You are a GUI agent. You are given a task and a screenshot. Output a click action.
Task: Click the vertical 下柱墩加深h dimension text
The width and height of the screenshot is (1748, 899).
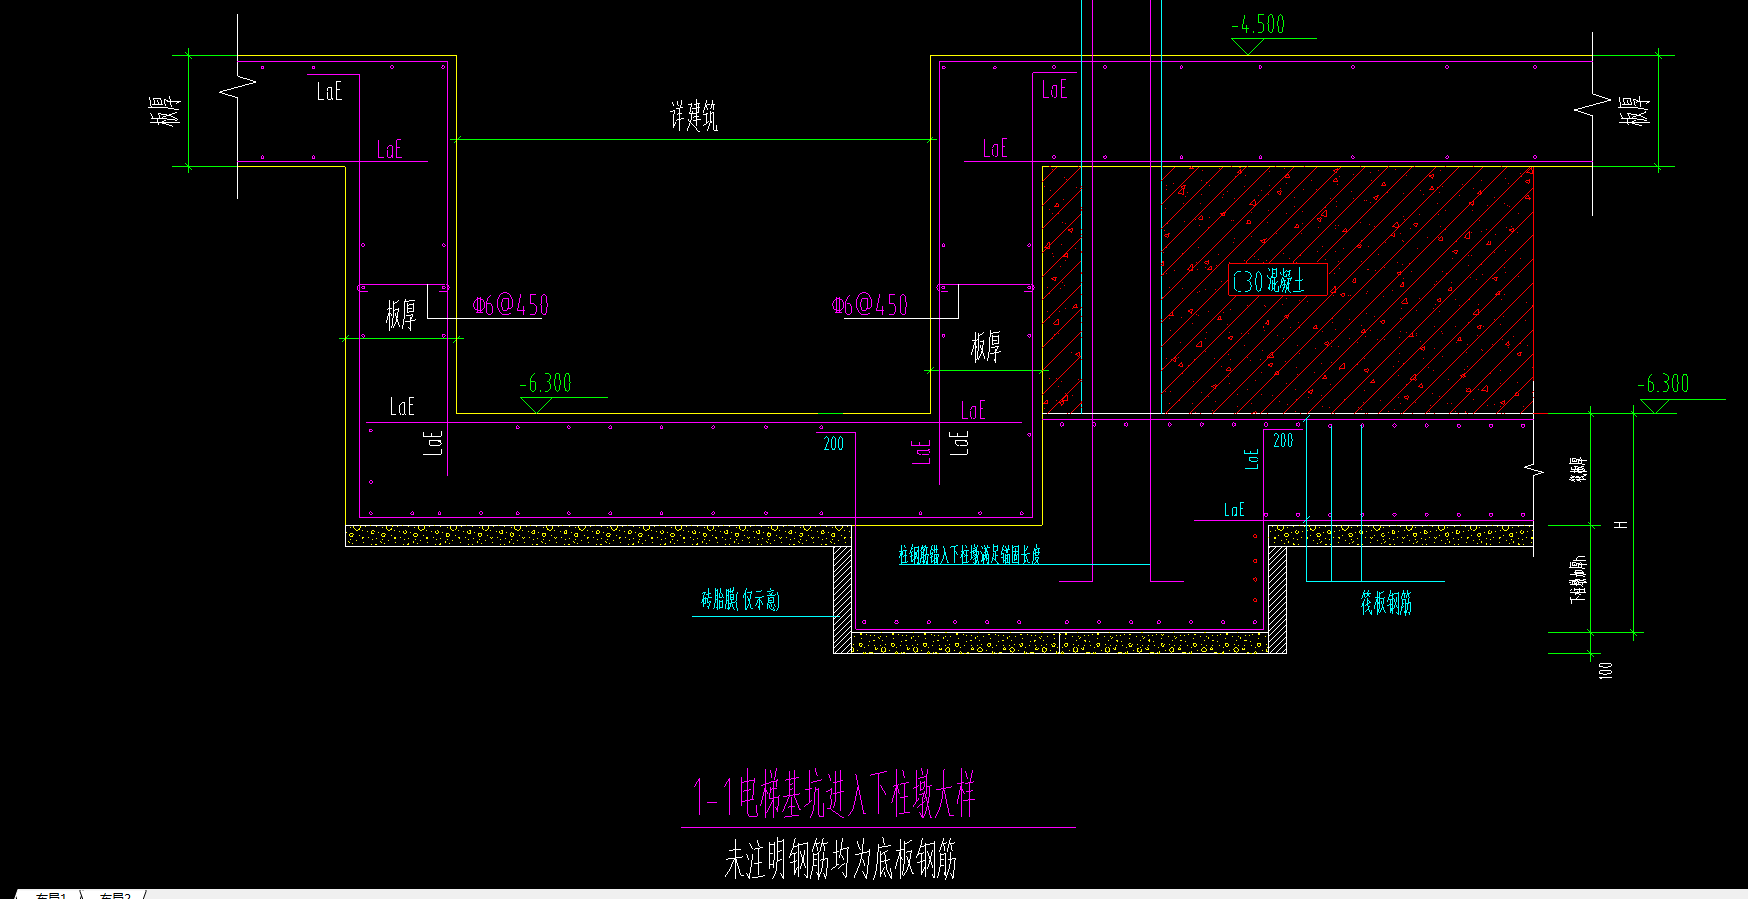pyautogui.click(x=1578, y=579)
